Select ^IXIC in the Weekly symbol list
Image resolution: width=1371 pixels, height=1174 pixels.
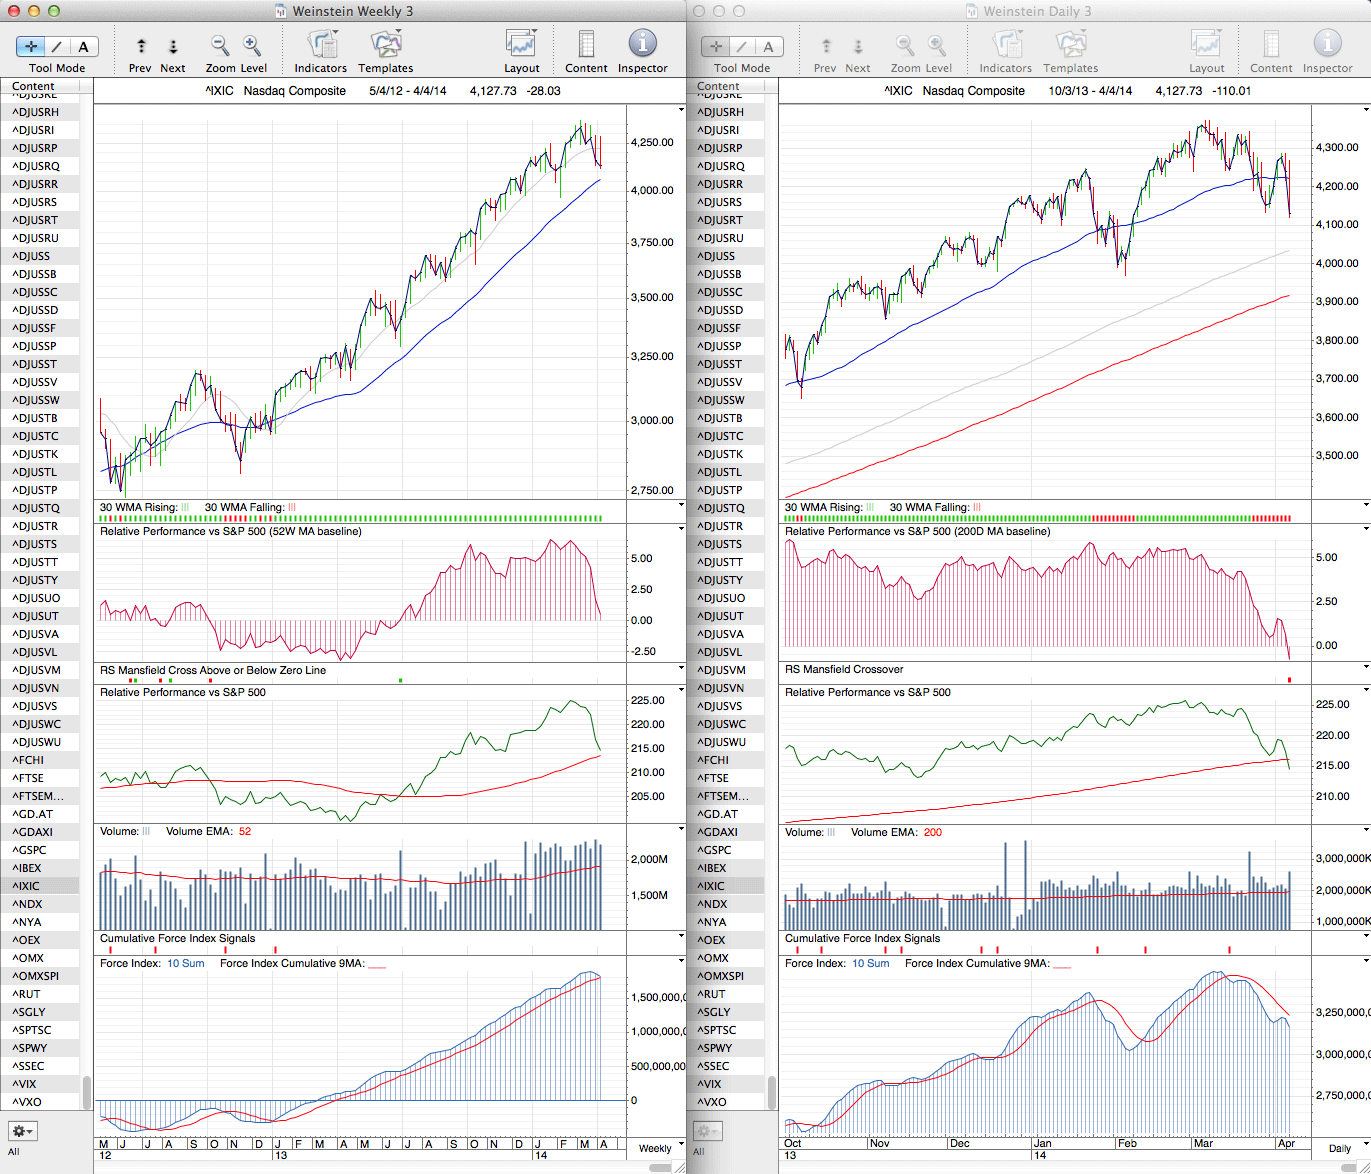[x=26, y=886]
